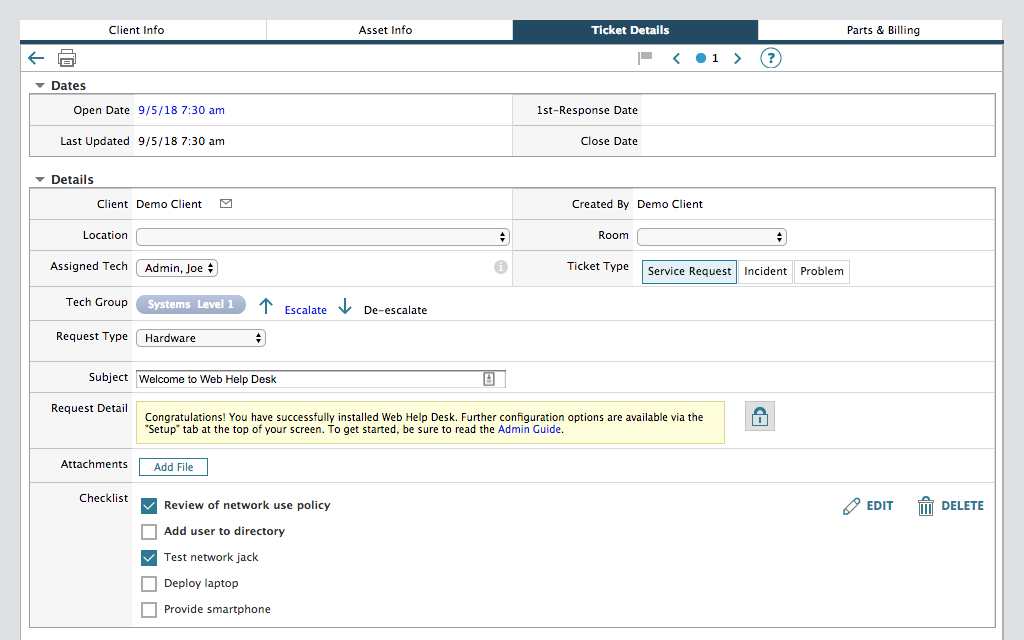Click the lock icon beside Request Detail
Viewport: 1024px width, 640px height.
[759, 416]
